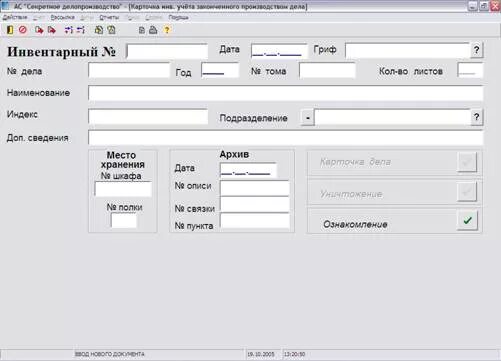Screen dimensions: 501x361
Task: Click the small gray document page icon
Action: point(142,30)
